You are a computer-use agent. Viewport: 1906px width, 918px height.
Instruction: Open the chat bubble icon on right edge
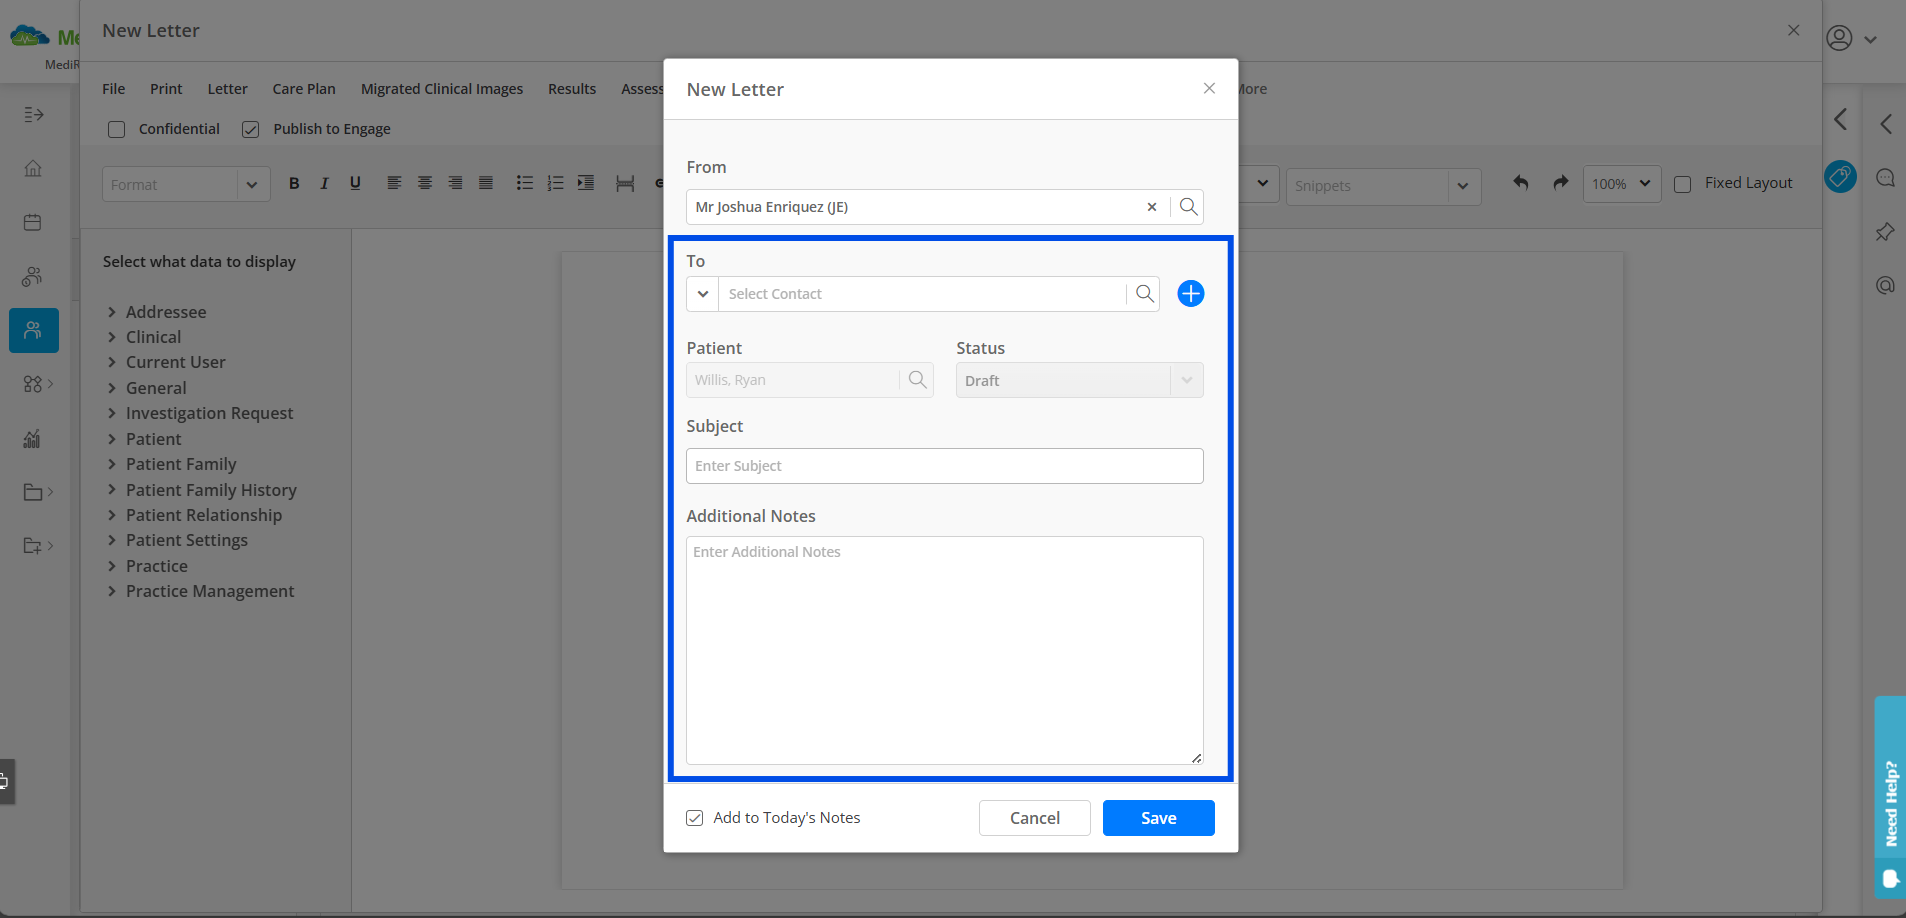click(x=1887, y=178)
